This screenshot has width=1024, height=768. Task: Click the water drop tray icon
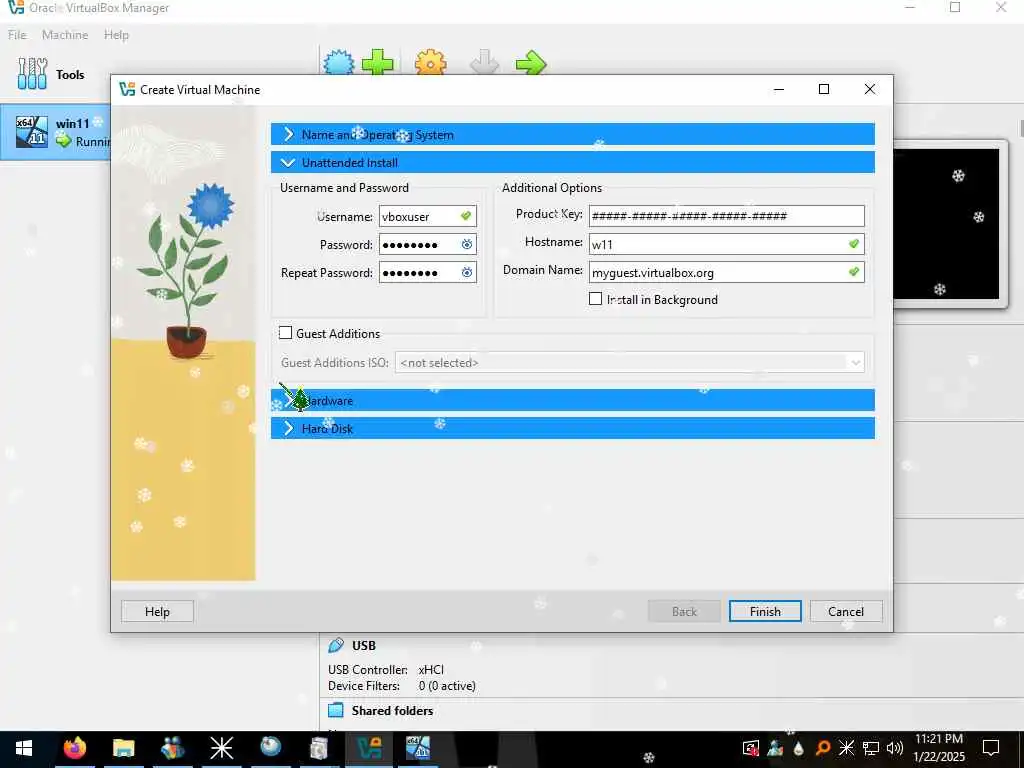pyautogui.click(x=799, y=748)
